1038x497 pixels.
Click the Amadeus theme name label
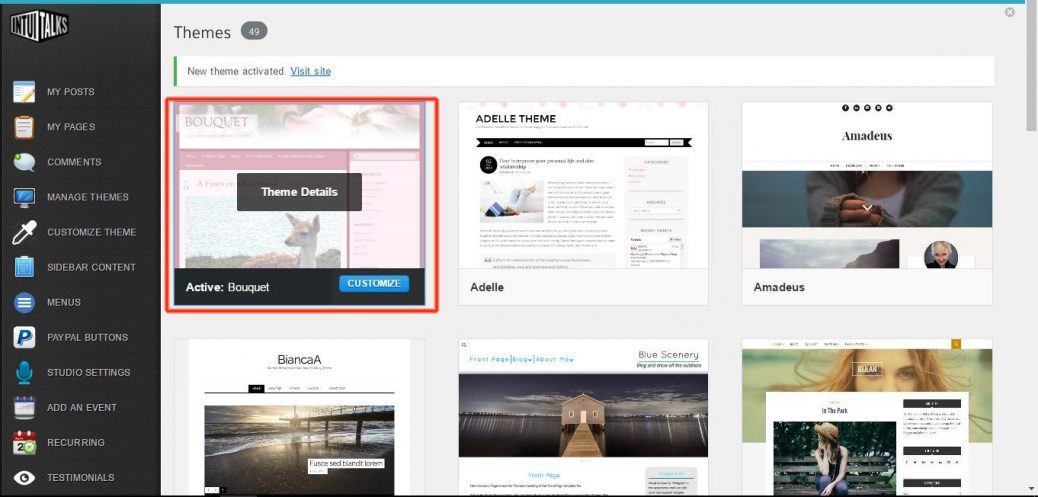(x=779, y=287)
